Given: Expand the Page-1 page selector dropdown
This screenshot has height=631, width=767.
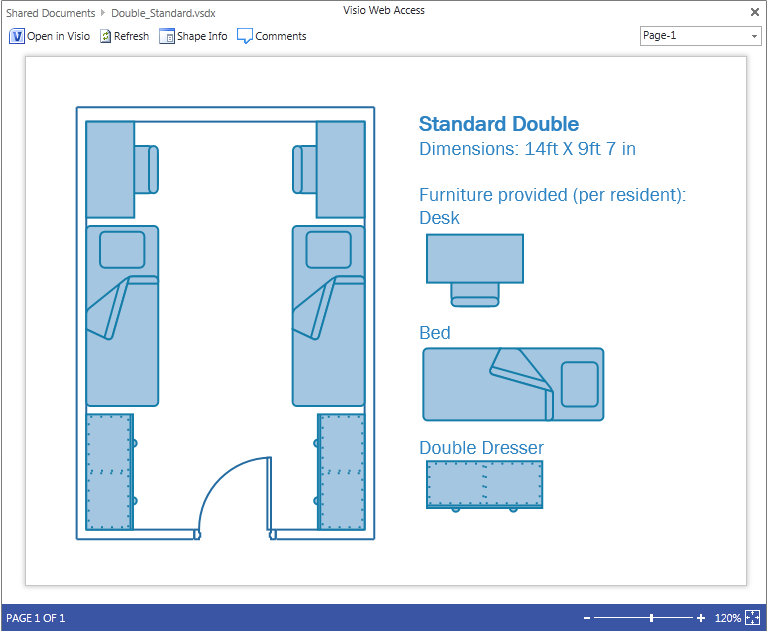Looking at the screenshot, I should 754,36.
